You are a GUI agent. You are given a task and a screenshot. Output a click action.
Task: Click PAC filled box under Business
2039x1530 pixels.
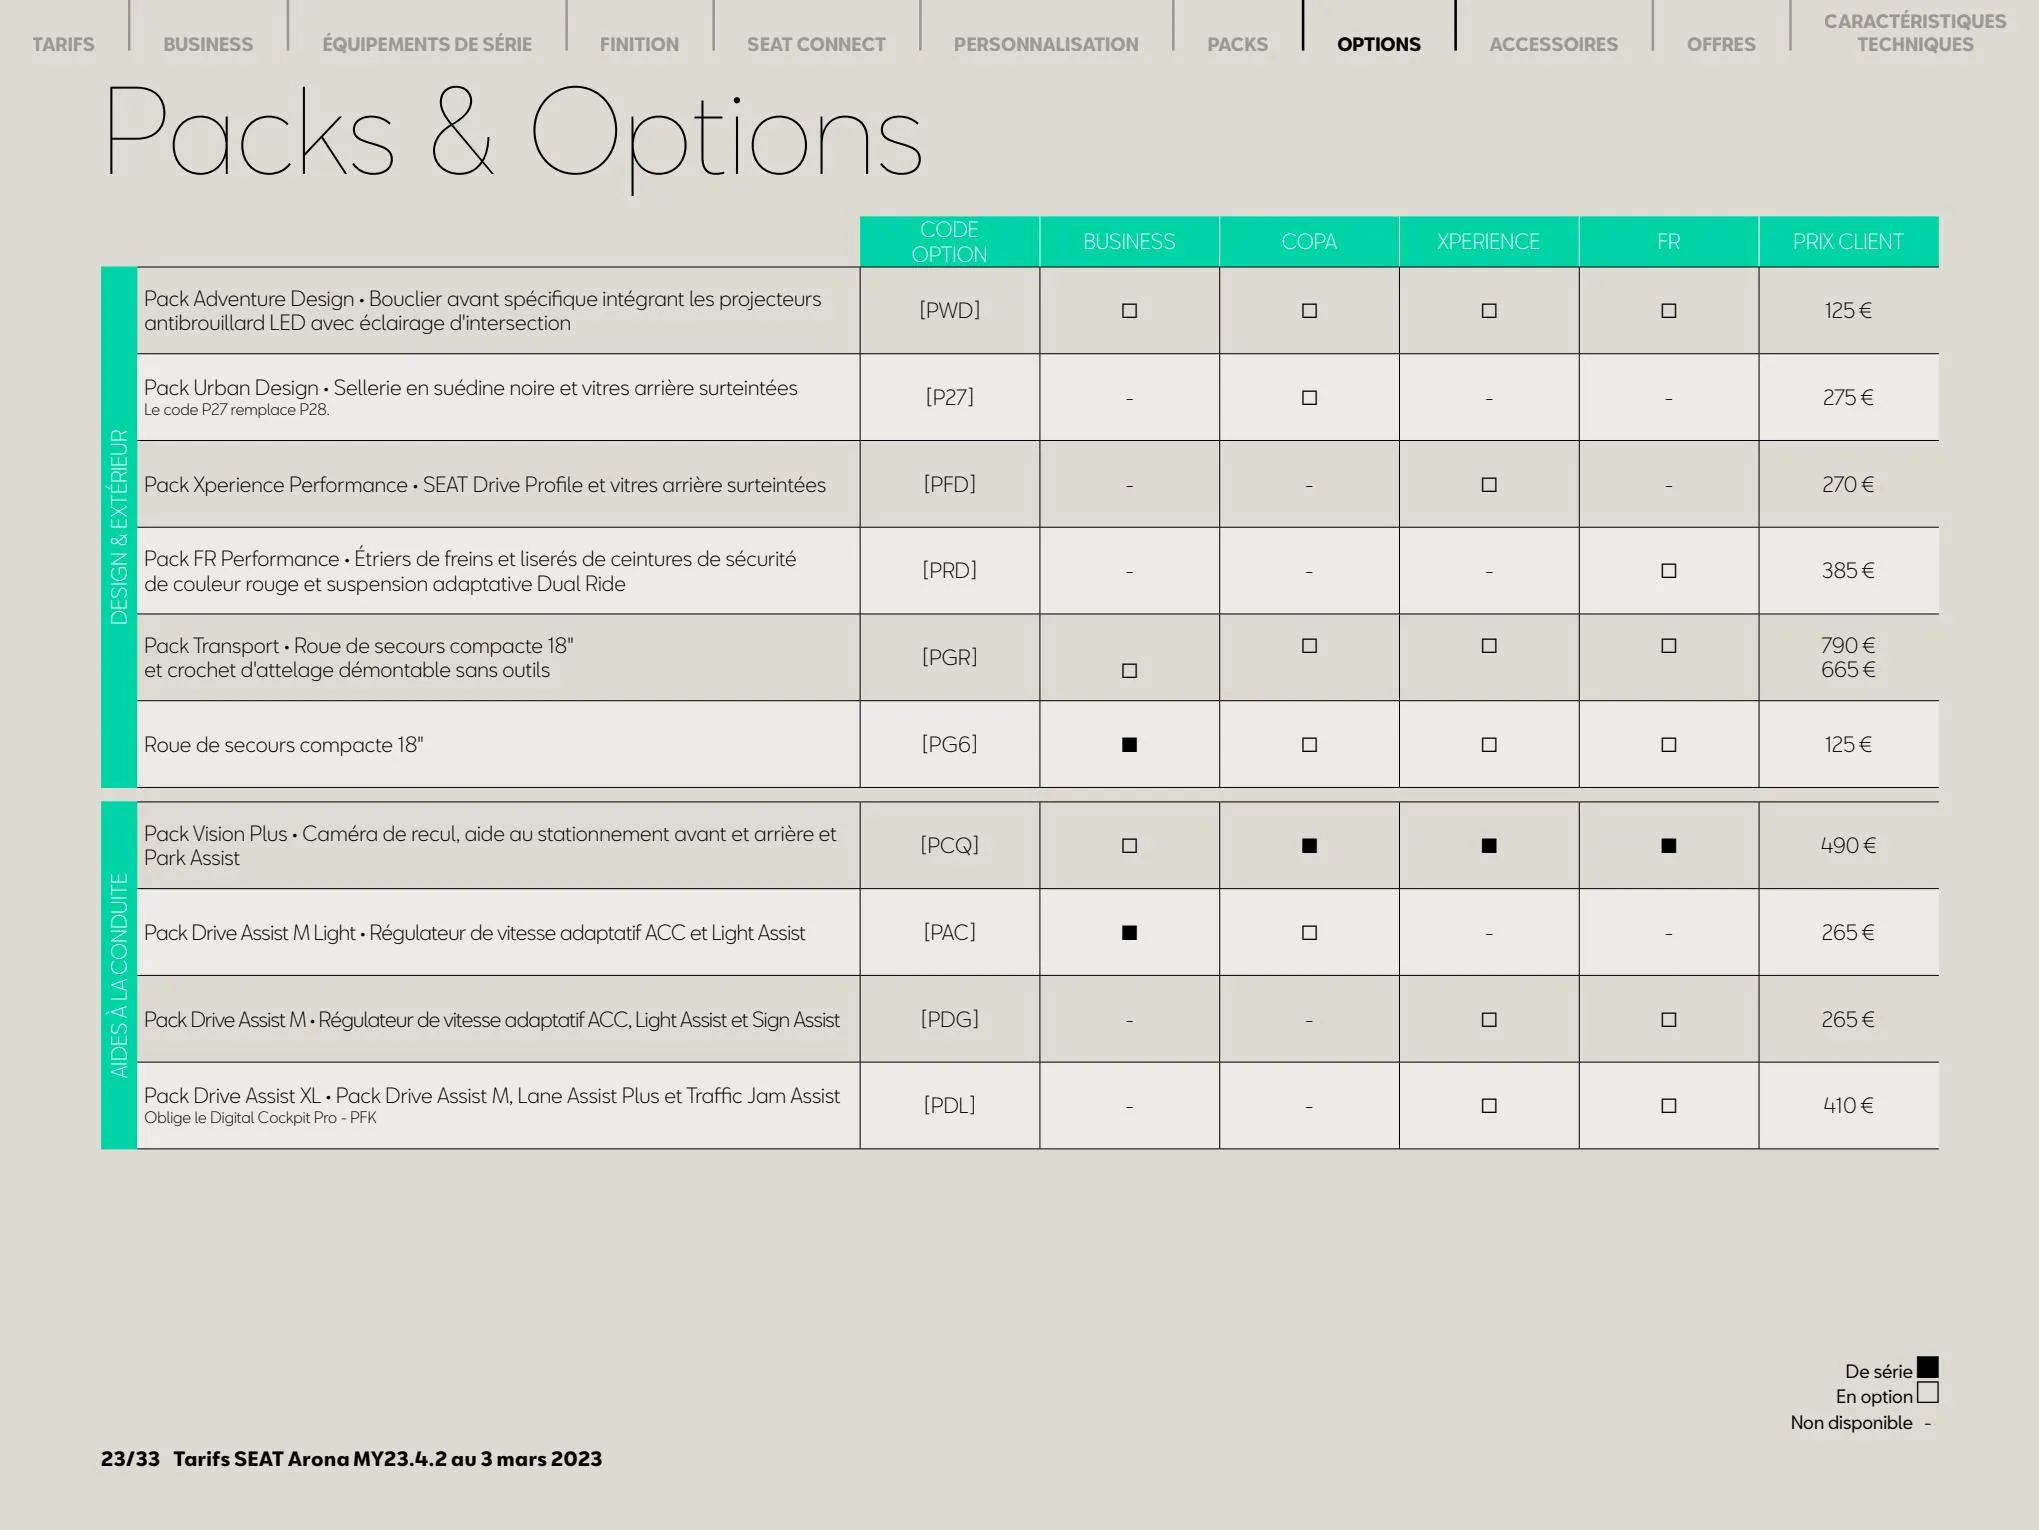pos(1129,933)
